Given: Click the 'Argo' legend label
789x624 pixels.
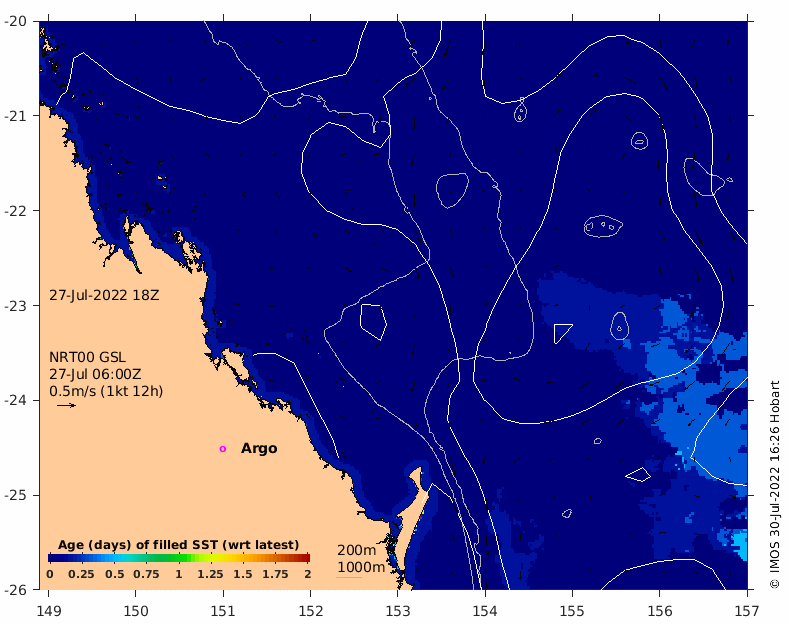Looking at the screenshot, I should pyautogui.click(x=259, y=448).
